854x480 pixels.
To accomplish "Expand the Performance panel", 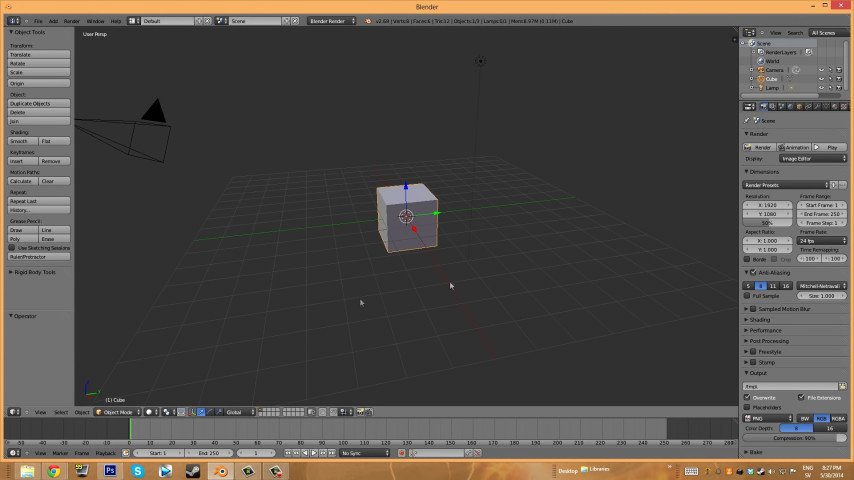I will pos(765,330).
